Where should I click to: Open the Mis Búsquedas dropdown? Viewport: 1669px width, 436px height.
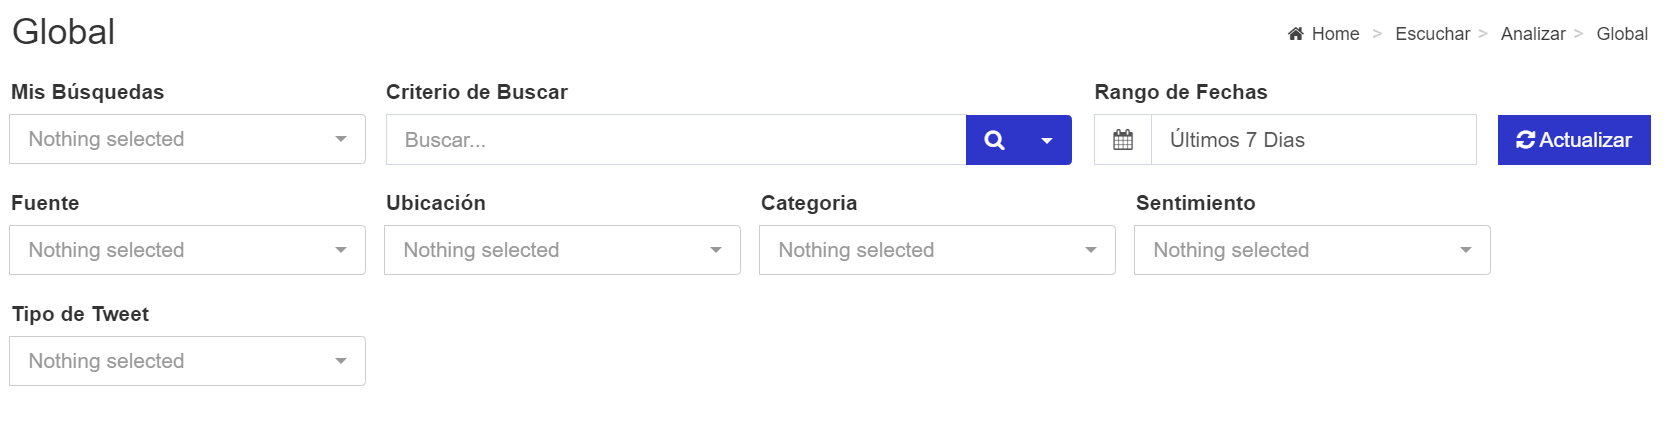coord(187,139)
